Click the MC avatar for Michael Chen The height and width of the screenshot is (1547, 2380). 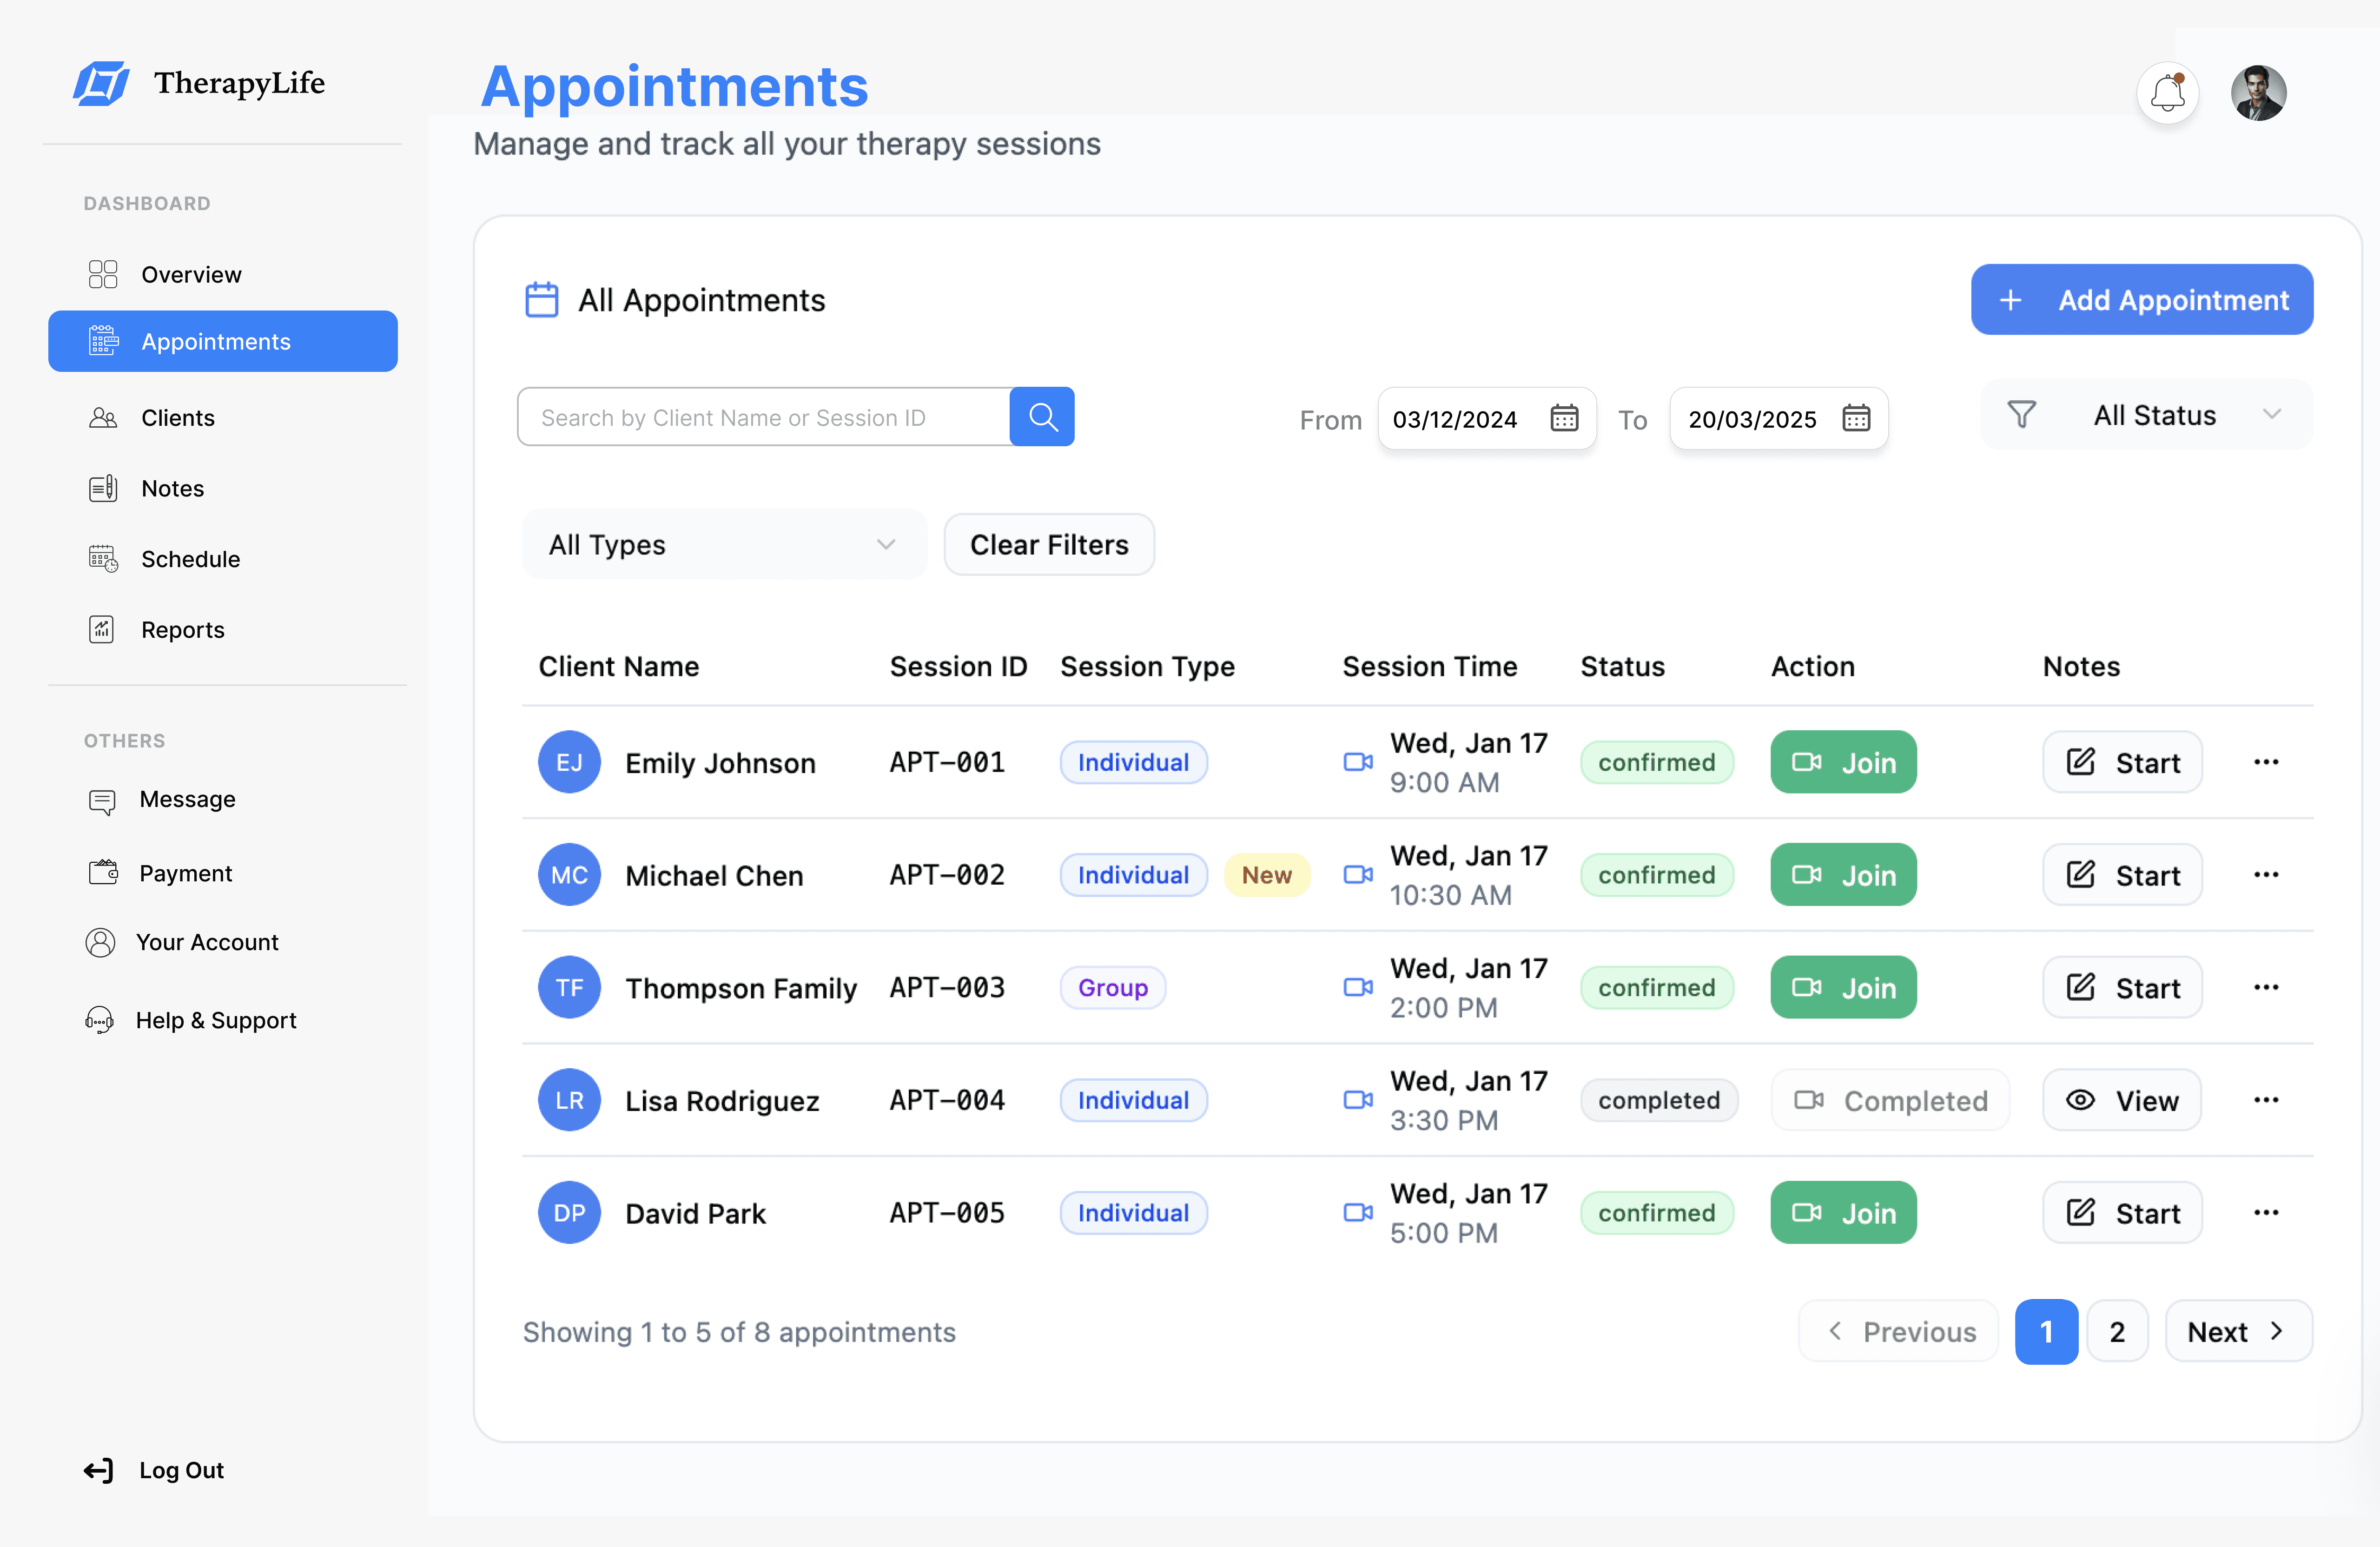(x=569, y=874)
